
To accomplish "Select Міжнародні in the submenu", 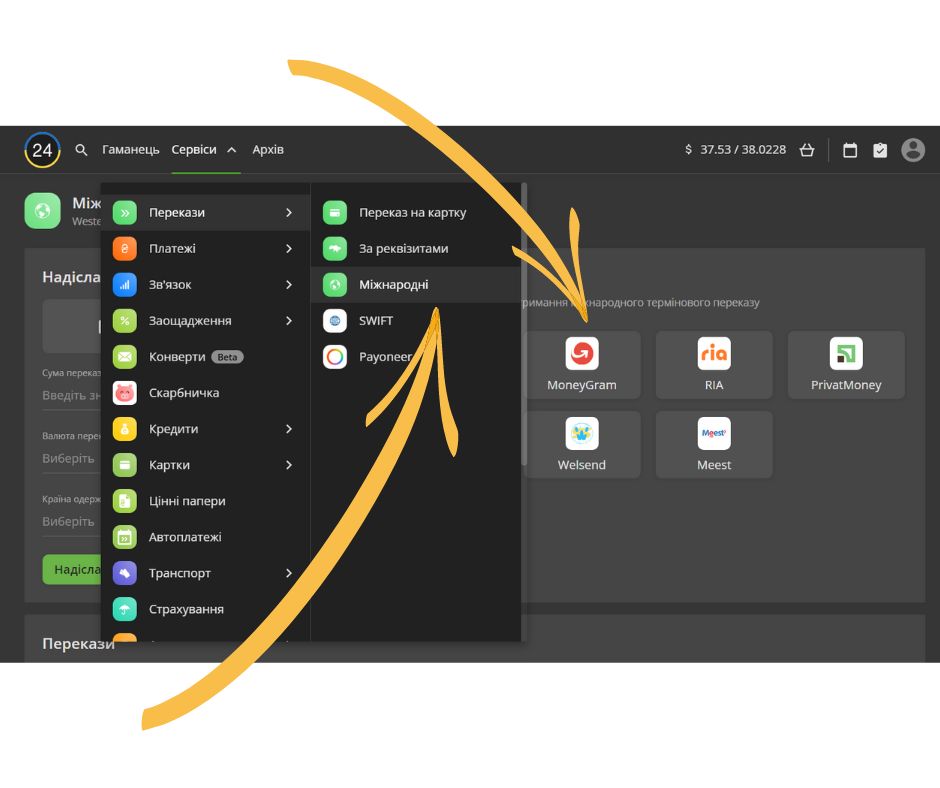I will 394,285.
